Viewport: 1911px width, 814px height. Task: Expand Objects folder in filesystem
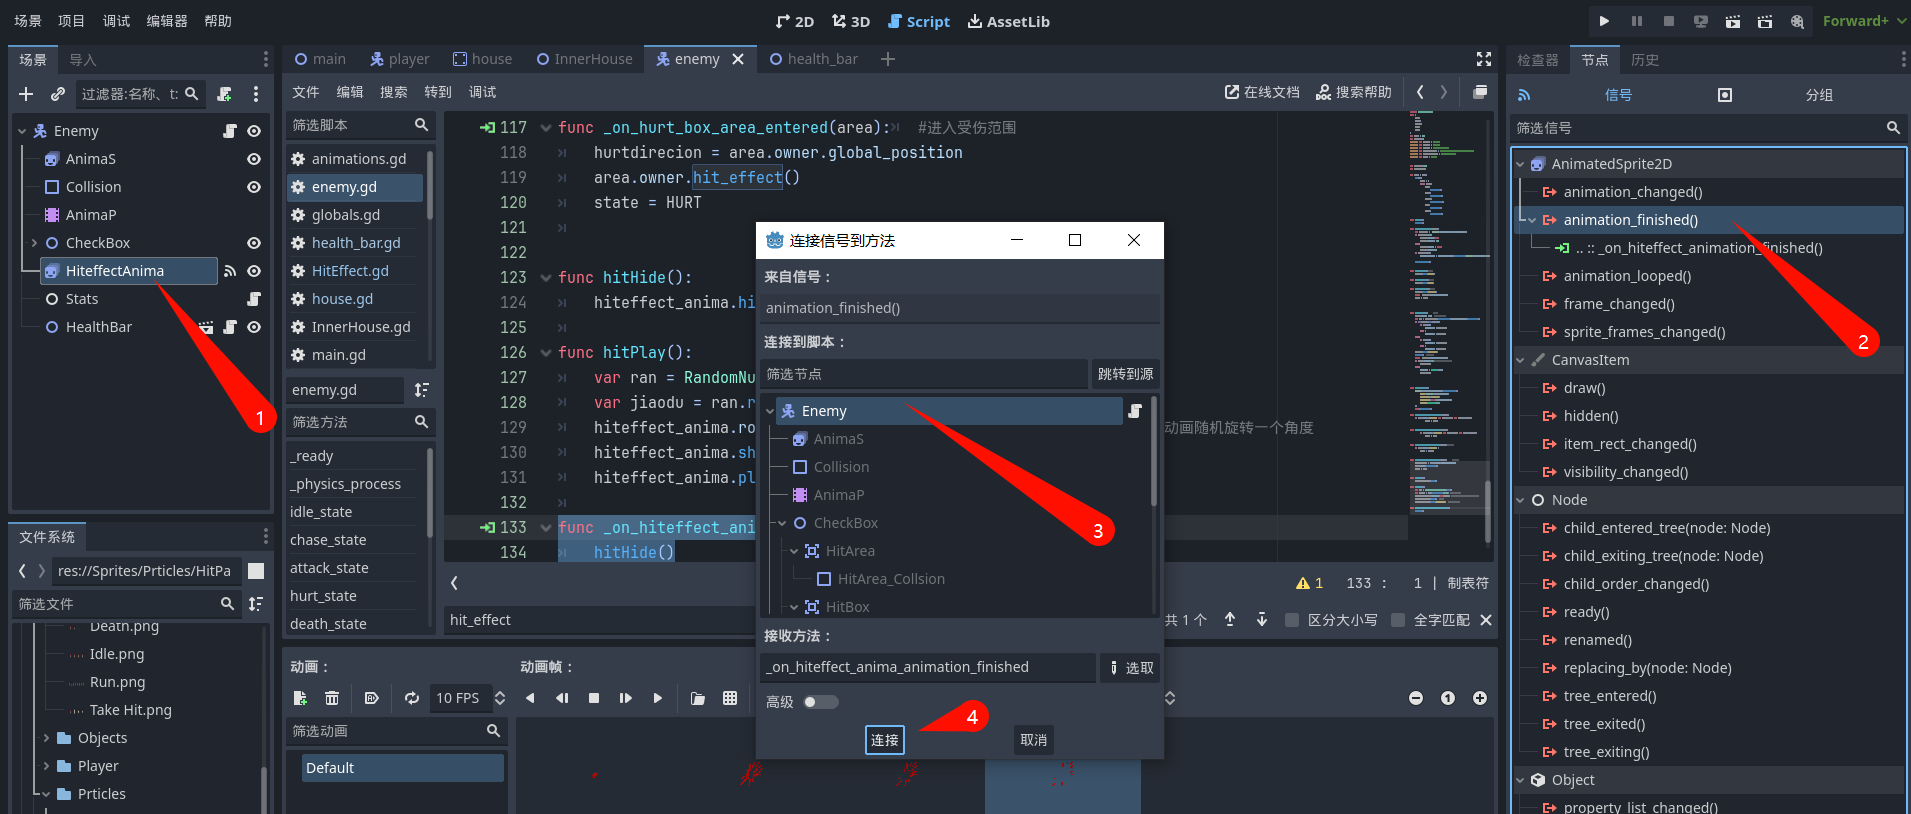(x=46, y=738)
